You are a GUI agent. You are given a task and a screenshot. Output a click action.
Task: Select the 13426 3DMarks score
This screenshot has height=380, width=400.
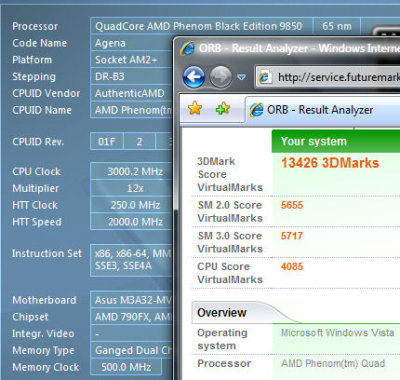330,163
